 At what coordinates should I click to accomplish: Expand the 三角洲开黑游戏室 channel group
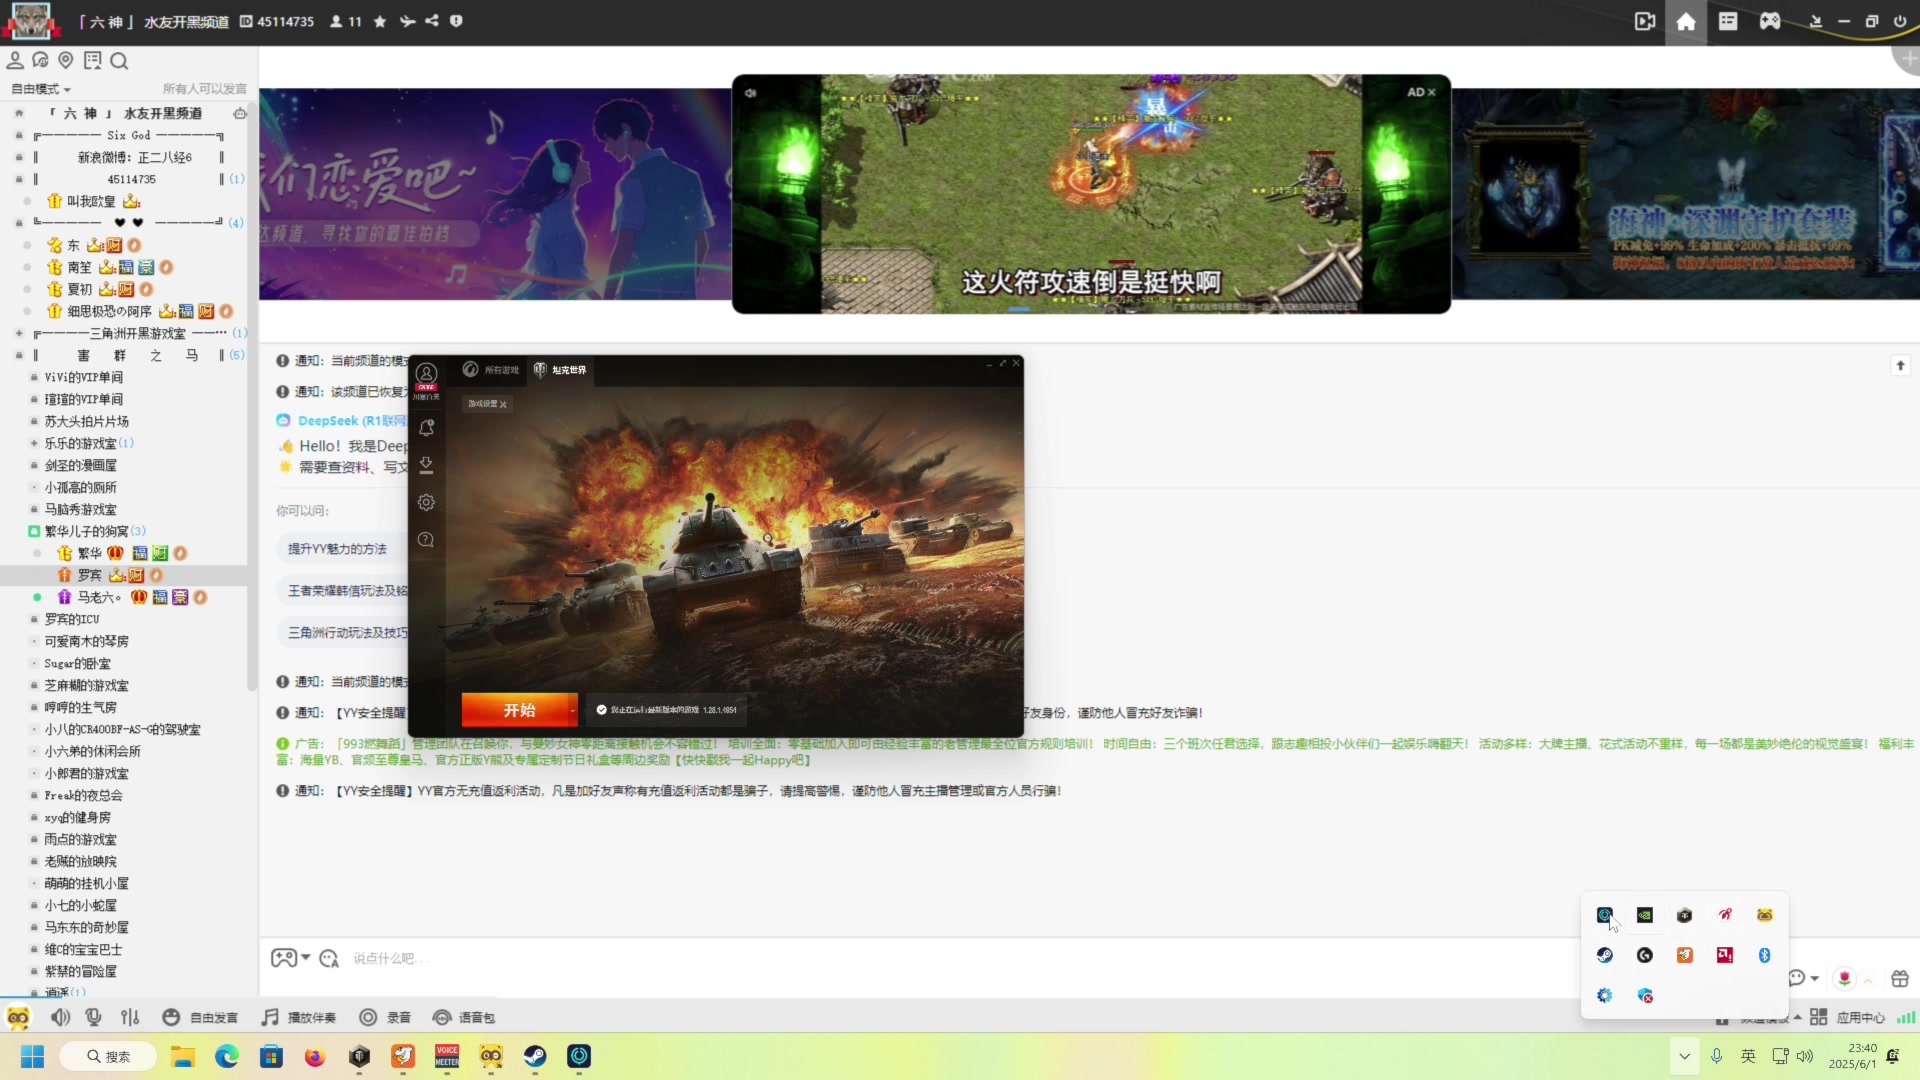pyautogui.click(x=19, y=333)
